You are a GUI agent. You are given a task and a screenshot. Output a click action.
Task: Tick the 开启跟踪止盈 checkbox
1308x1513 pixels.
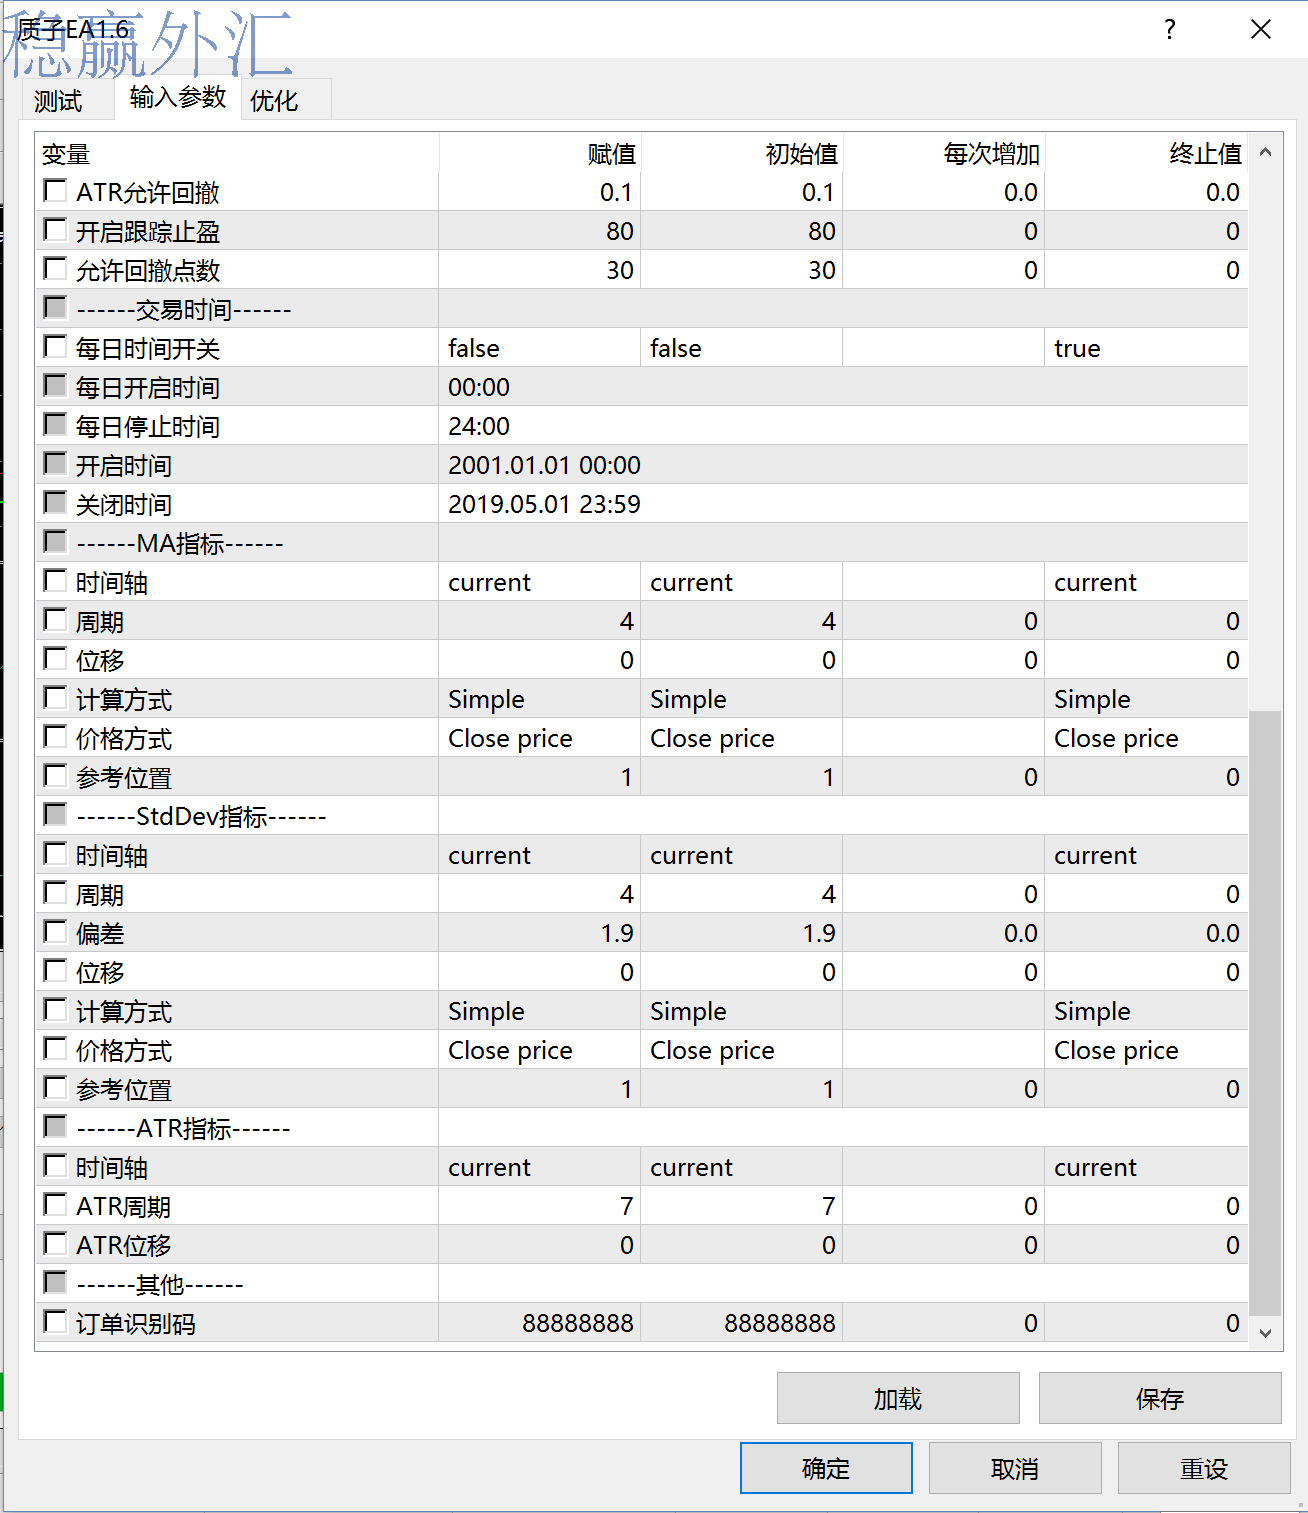pyautogui.click(x=56, y=229)
